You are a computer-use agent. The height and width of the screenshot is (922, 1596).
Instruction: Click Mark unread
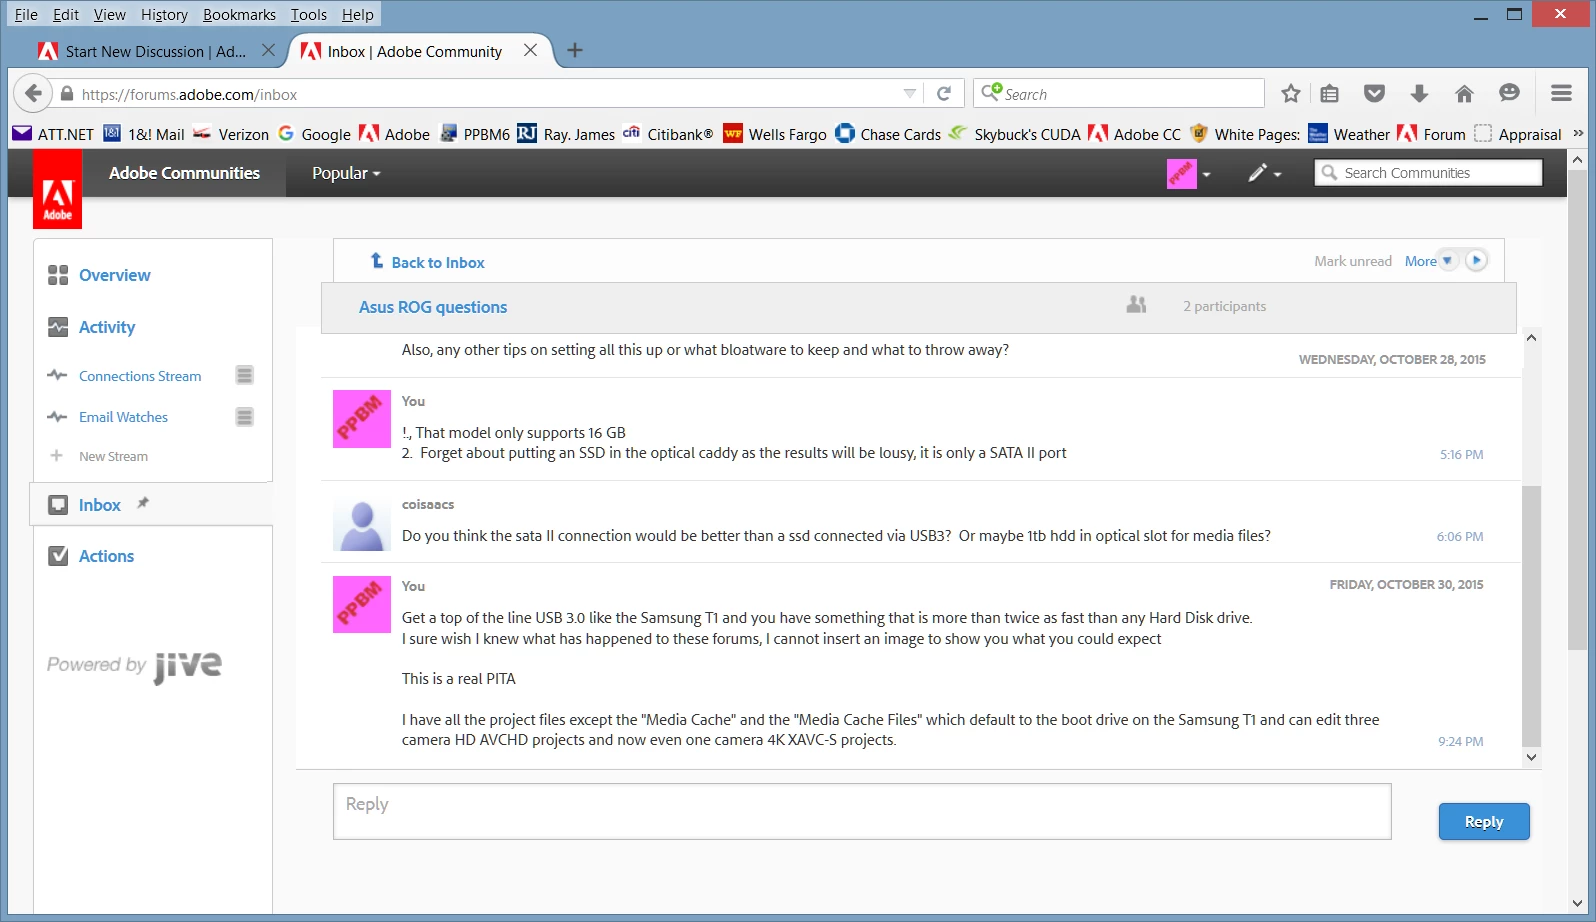1352,261
